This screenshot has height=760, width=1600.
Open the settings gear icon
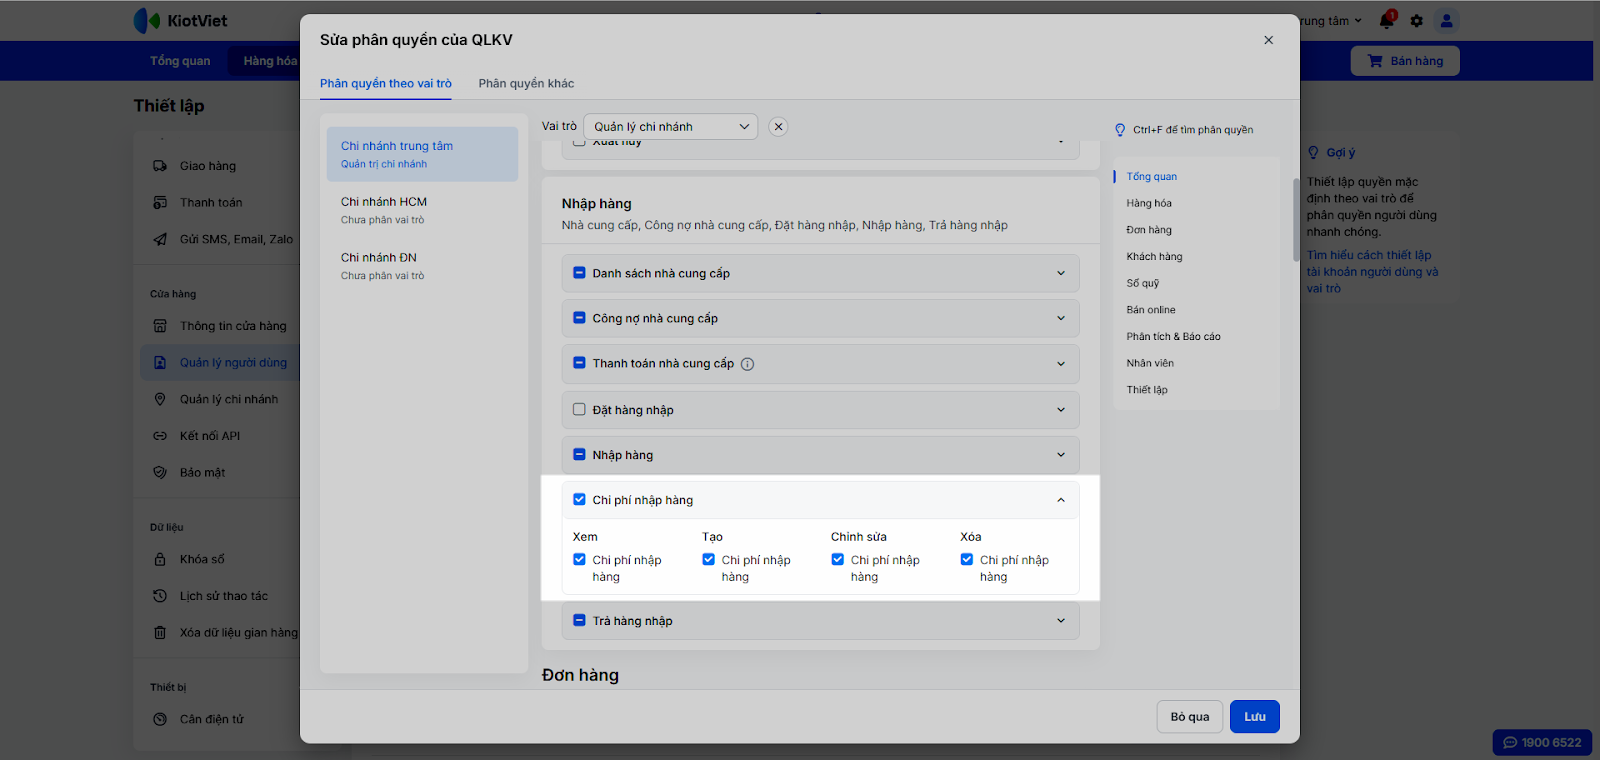pos(1416,20)
